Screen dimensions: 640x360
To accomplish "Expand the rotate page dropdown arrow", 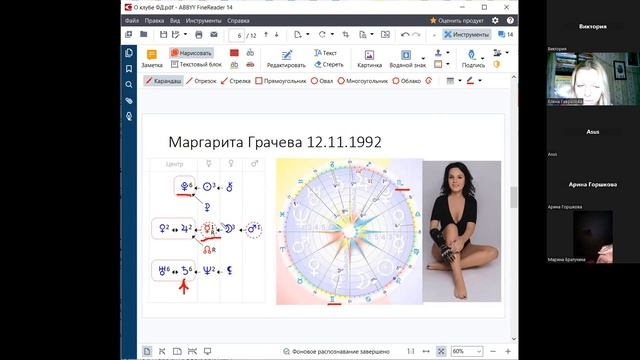I will [x=332, y=35].
